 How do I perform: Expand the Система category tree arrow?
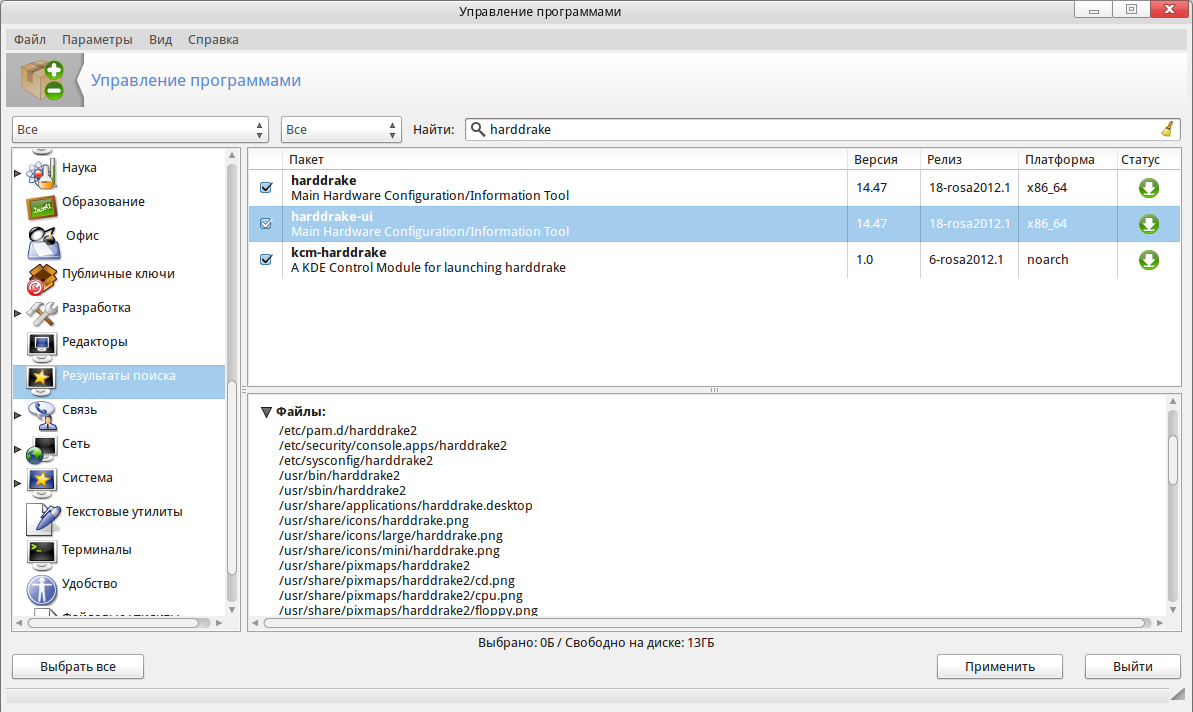tap(17, 483)
